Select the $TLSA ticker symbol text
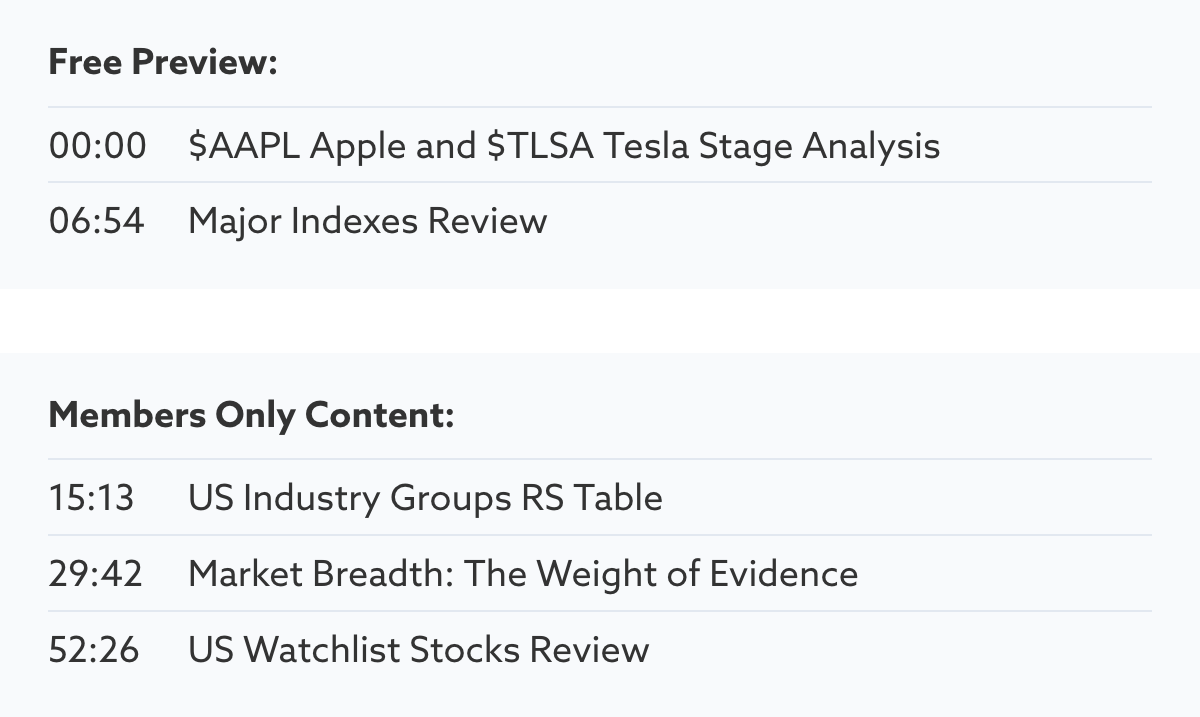The image size is (1200, 717). [540, 146]
